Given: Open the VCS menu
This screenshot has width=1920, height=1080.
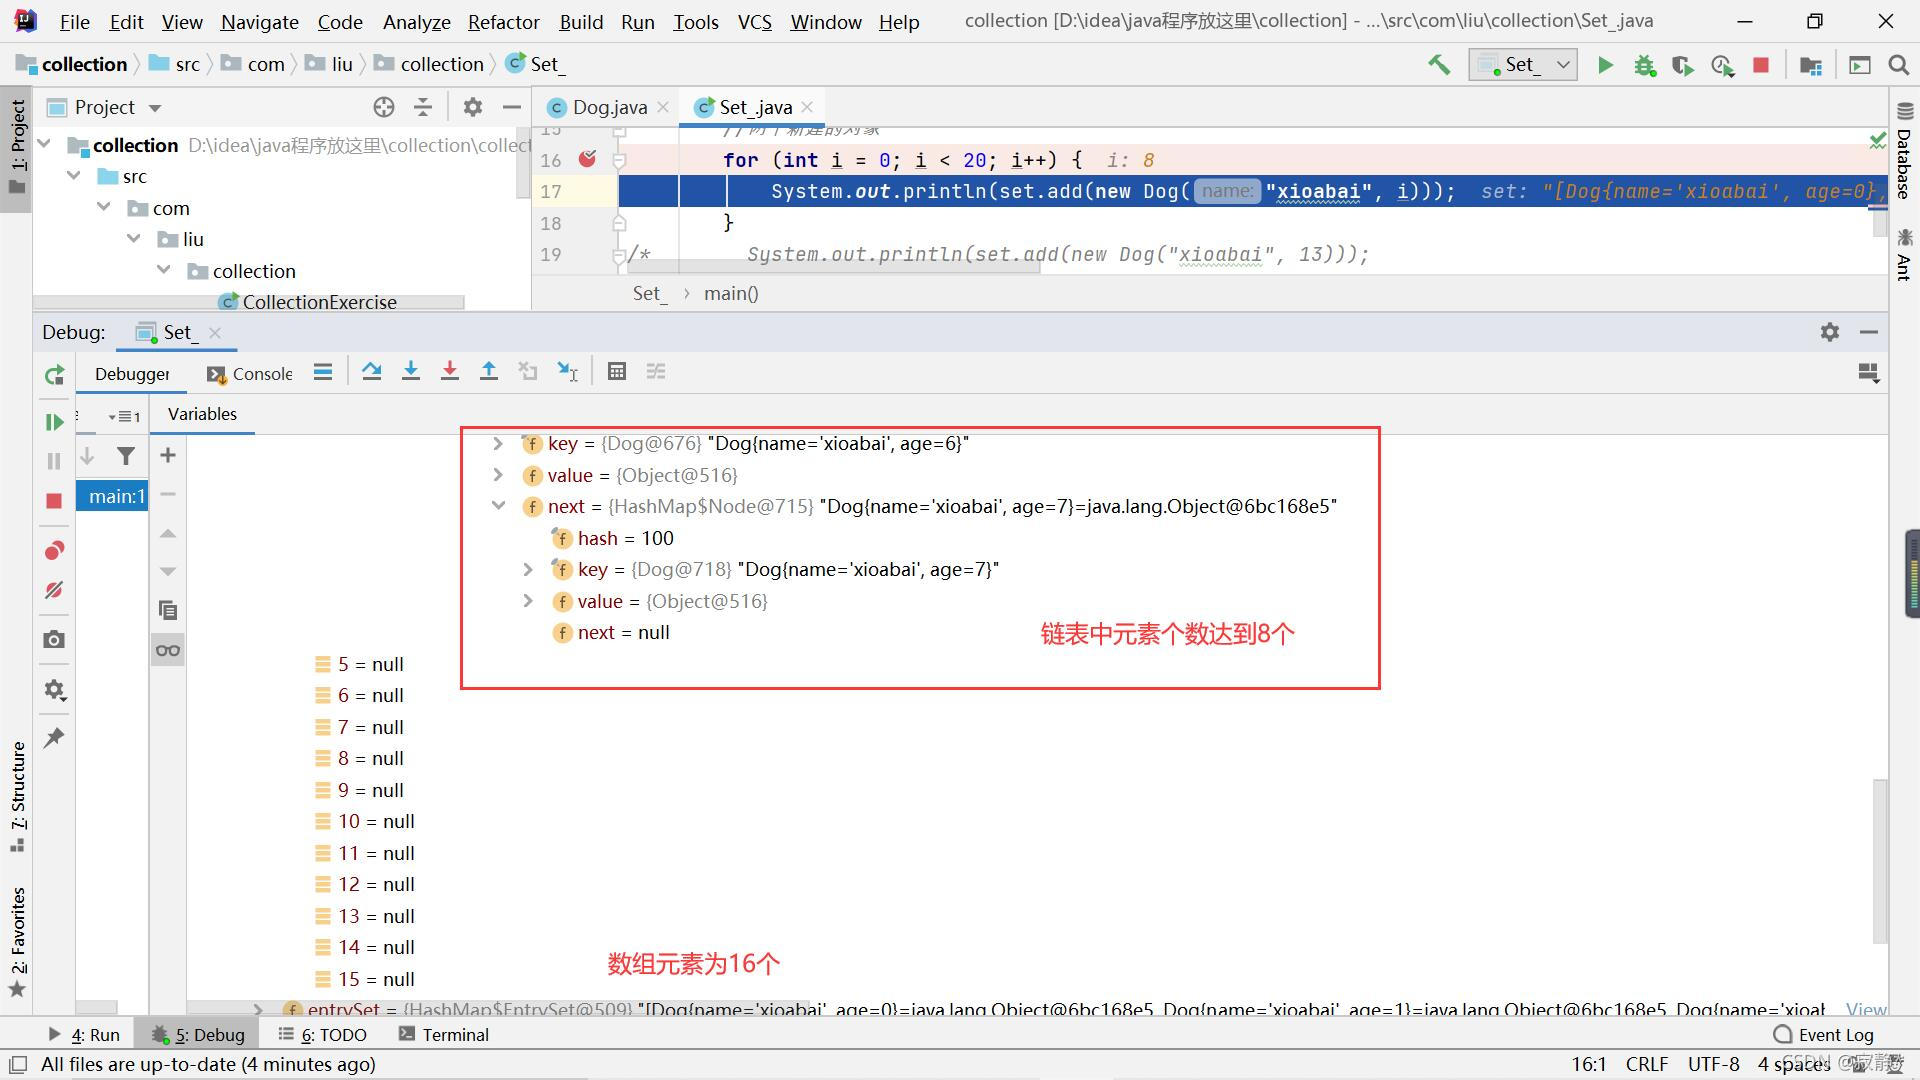Looking at the screenshot, I should pyautogui.click(x=754, y=22).
